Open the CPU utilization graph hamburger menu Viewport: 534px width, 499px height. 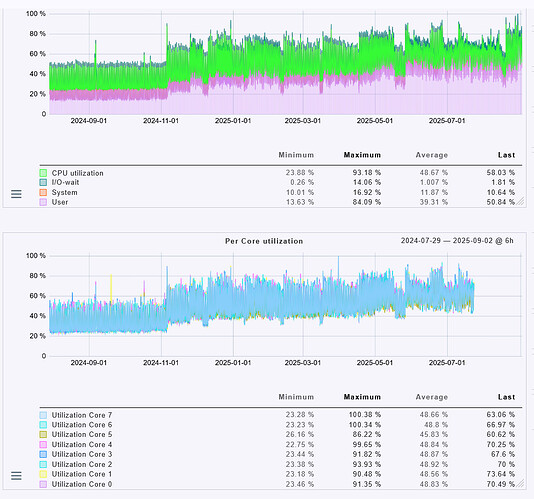point(16,194)
